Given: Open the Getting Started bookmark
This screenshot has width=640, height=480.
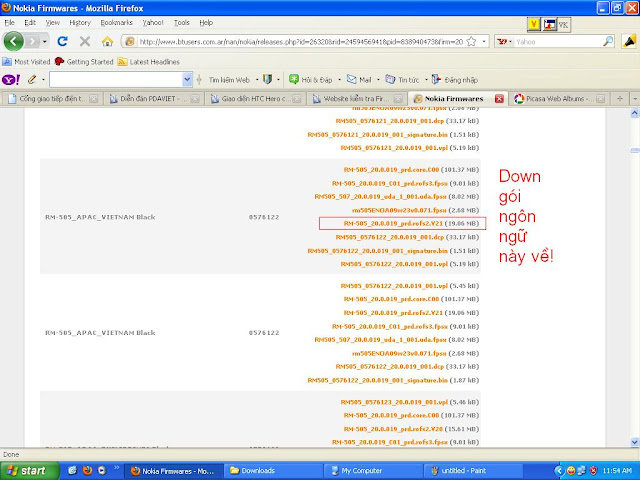Looking at the screenshot, I should pos(84,62).
